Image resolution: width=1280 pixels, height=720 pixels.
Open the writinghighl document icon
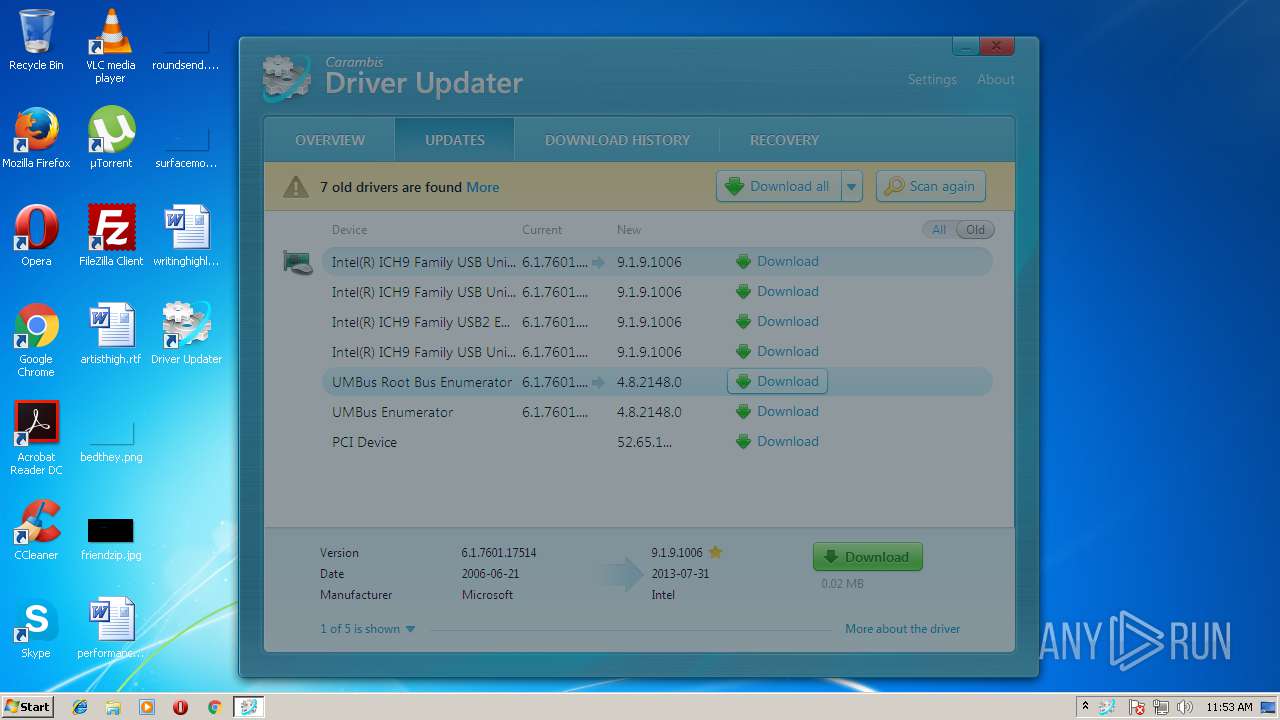coord(186,236)
